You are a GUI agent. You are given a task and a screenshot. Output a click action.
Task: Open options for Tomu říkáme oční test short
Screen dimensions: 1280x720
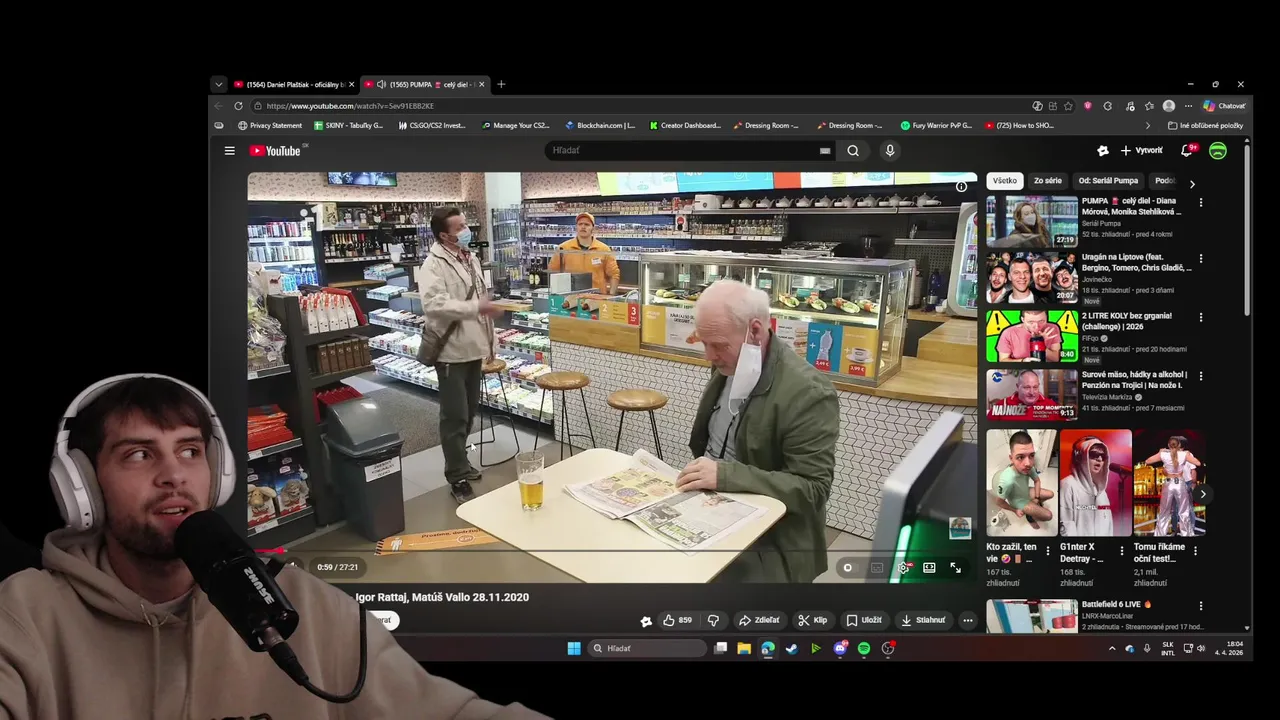pyautogui.click(x=1195, y=550)
